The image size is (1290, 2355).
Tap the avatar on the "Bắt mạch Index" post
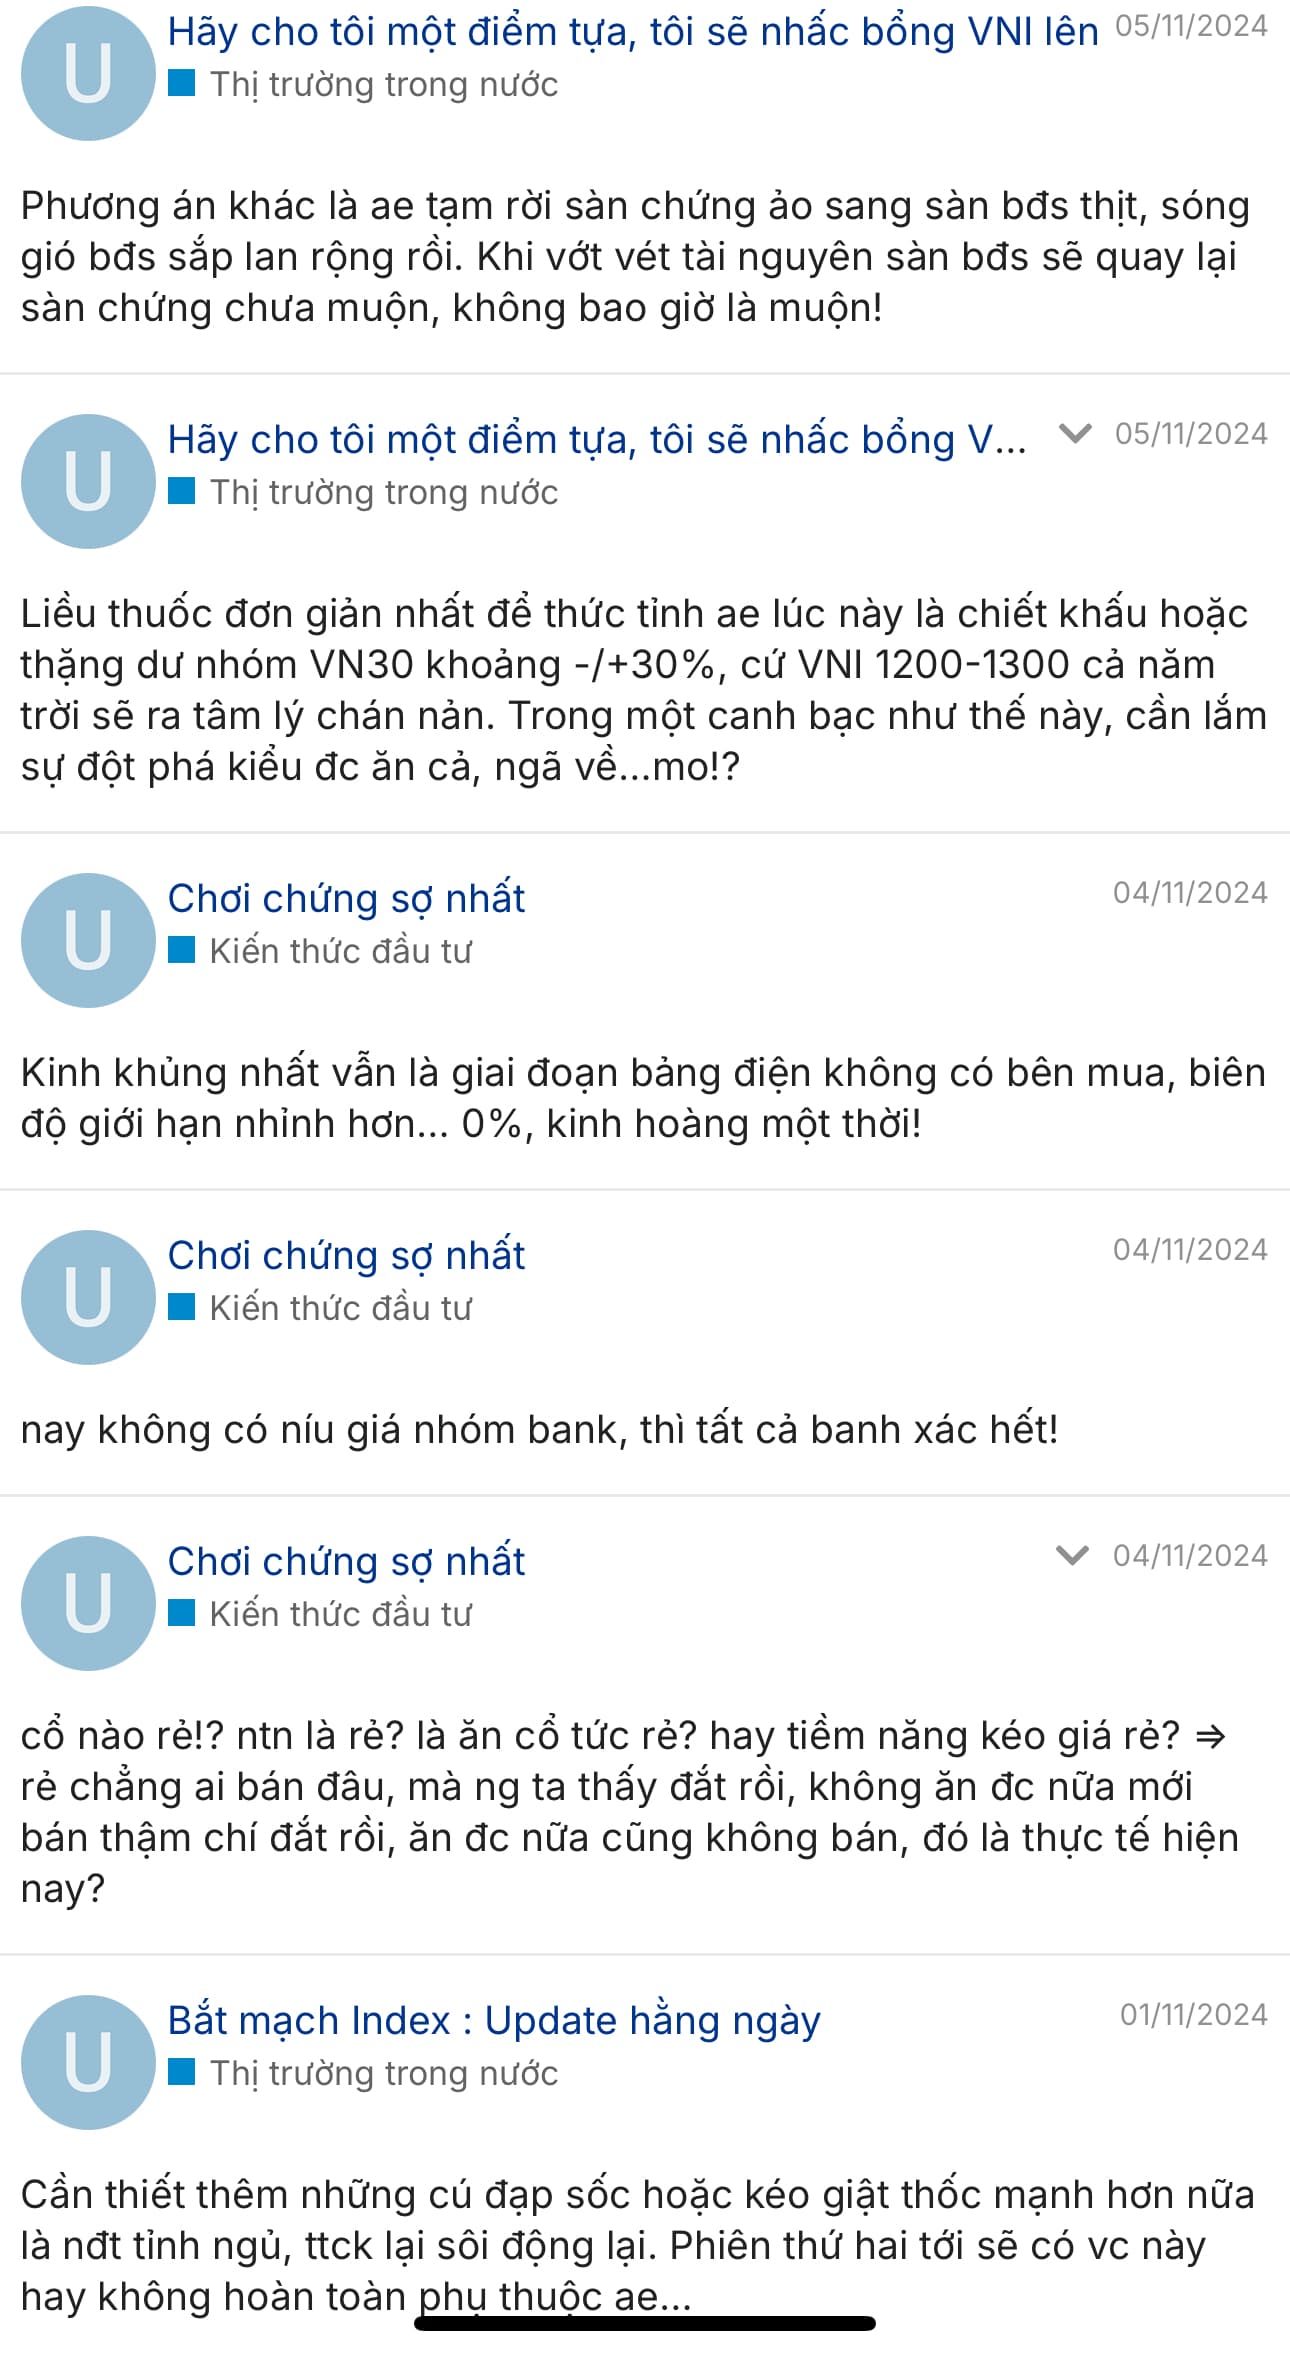[x=88, y=2062]
